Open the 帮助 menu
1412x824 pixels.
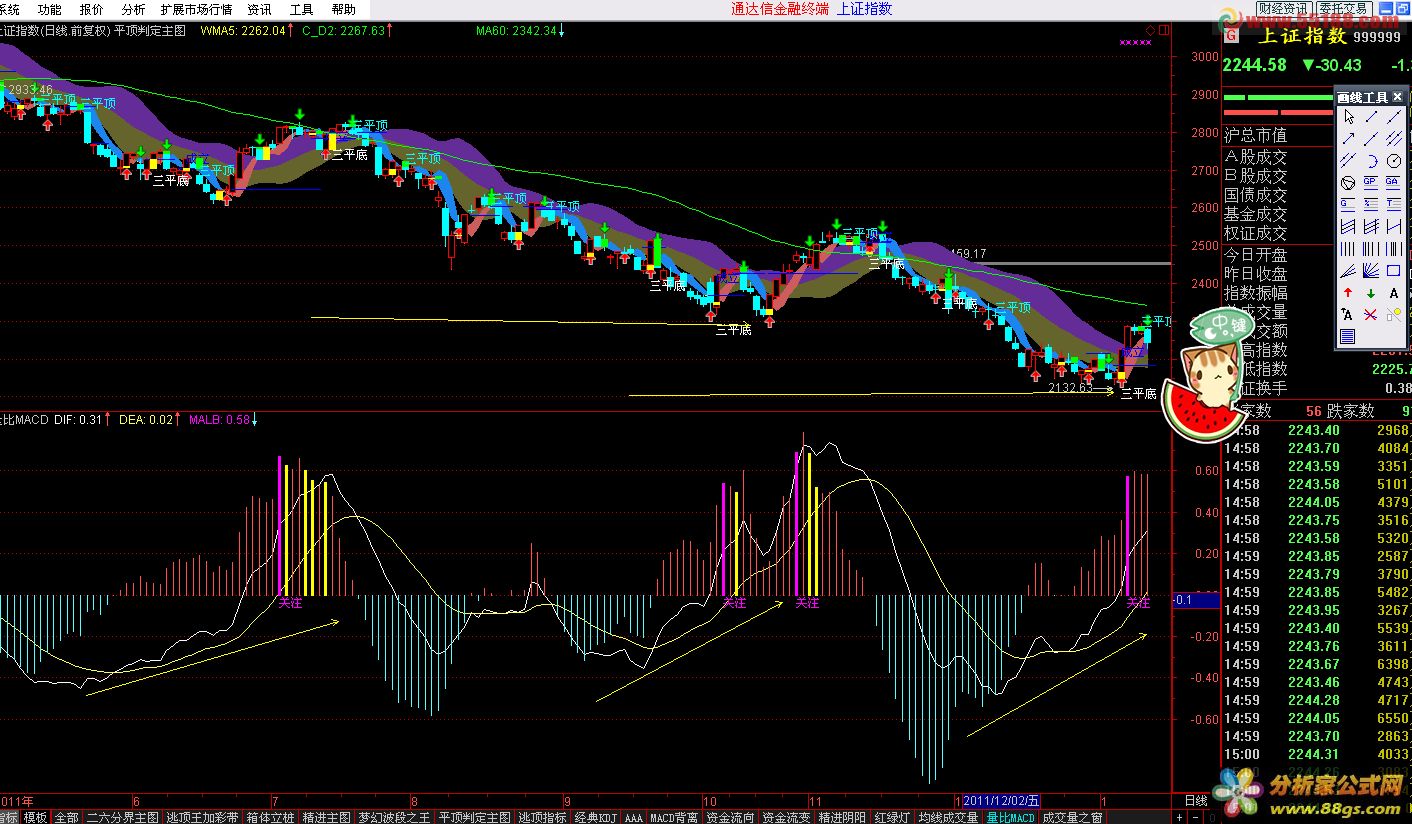[x=343, y=9]
